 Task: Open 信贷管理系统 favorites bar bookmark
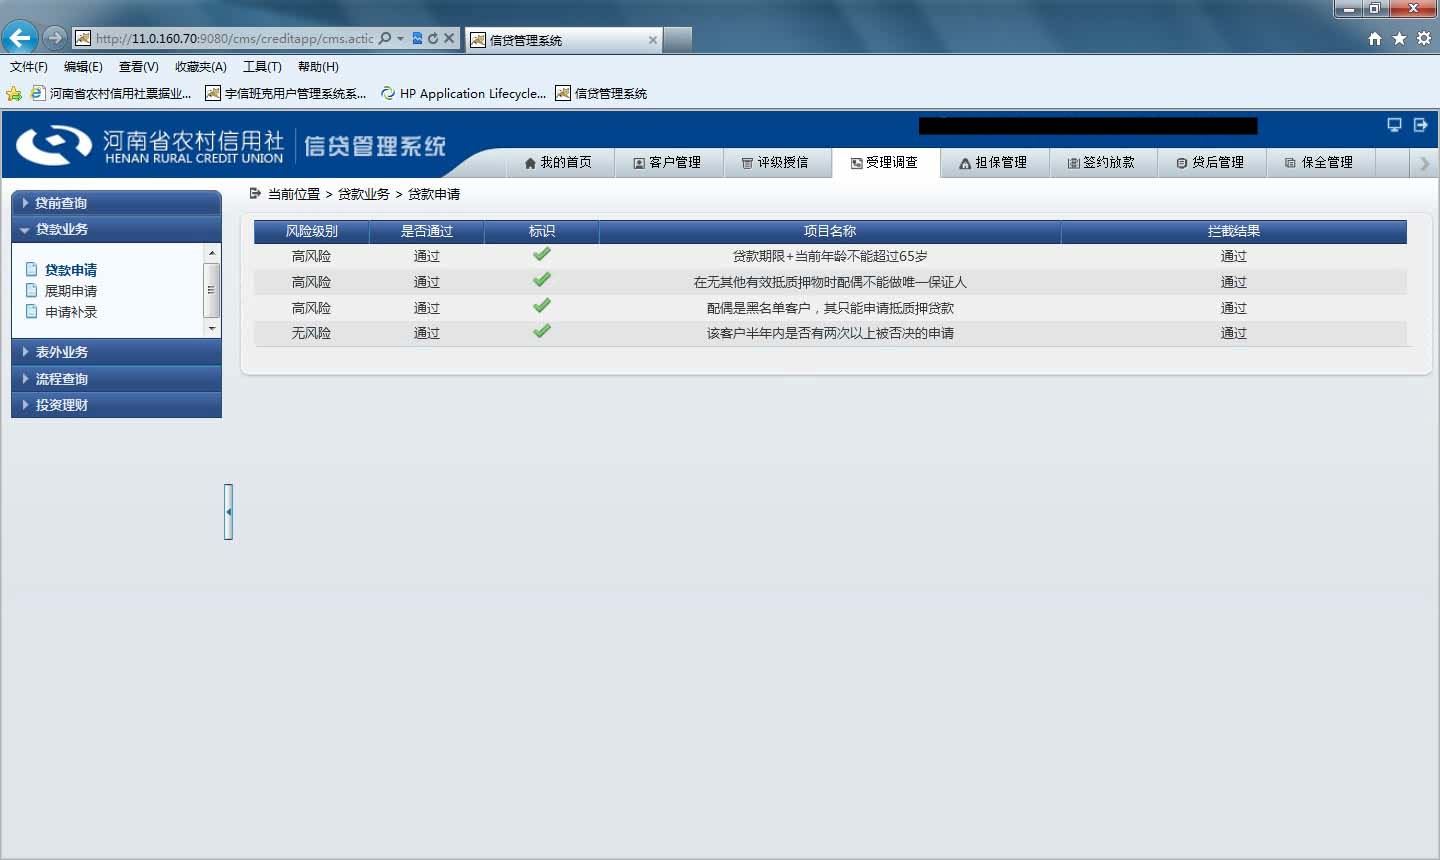click(x=601, y=93)
